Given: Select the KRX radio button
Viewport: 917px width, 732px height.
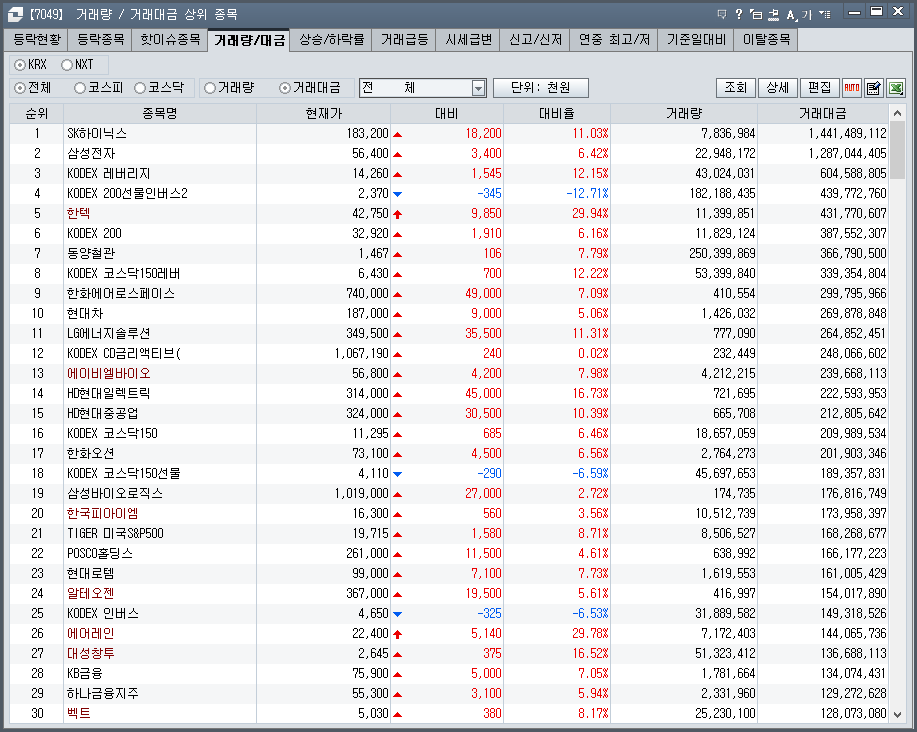Looking at the screenshot, I should 20,64.
